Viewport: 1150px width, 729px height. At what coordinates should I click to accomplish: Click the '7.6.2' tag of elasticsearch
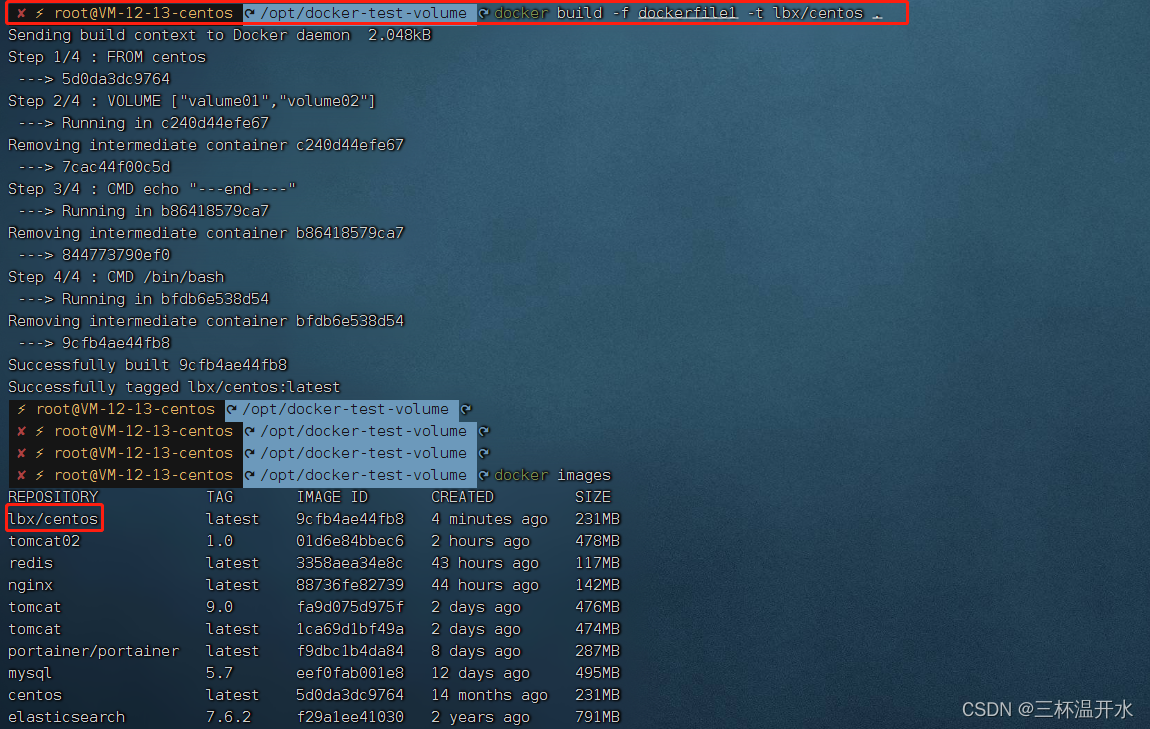click(x=228, y=717)
